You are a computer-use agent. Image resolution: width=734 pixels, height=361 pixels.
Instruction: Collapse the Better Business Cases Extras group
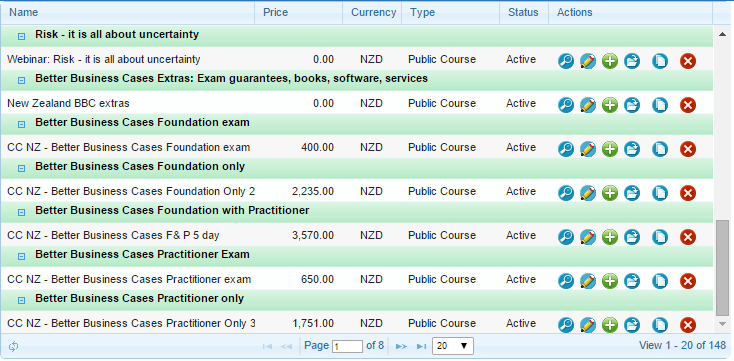click(x=22, y=81)
